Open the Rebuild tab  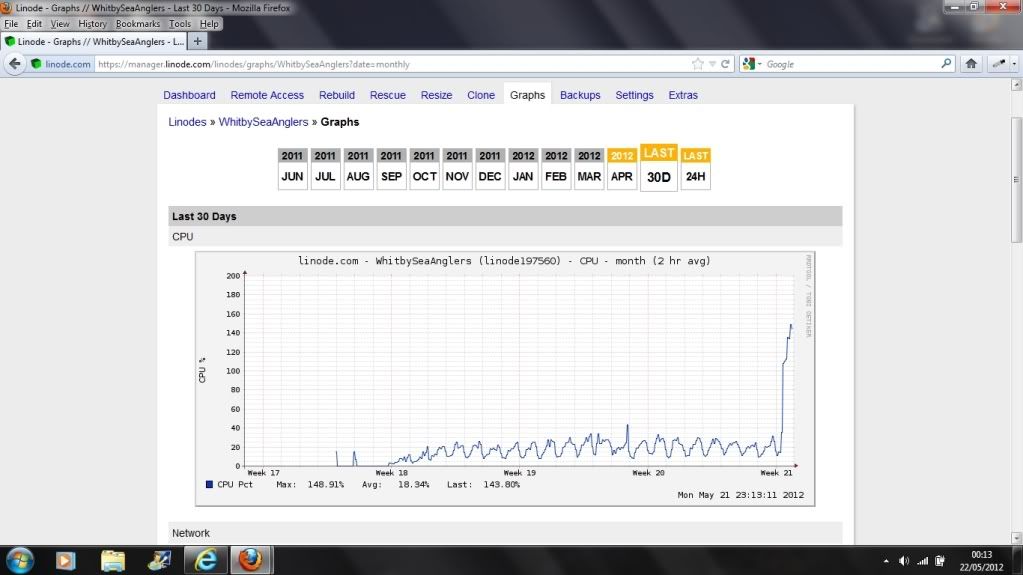337,95
